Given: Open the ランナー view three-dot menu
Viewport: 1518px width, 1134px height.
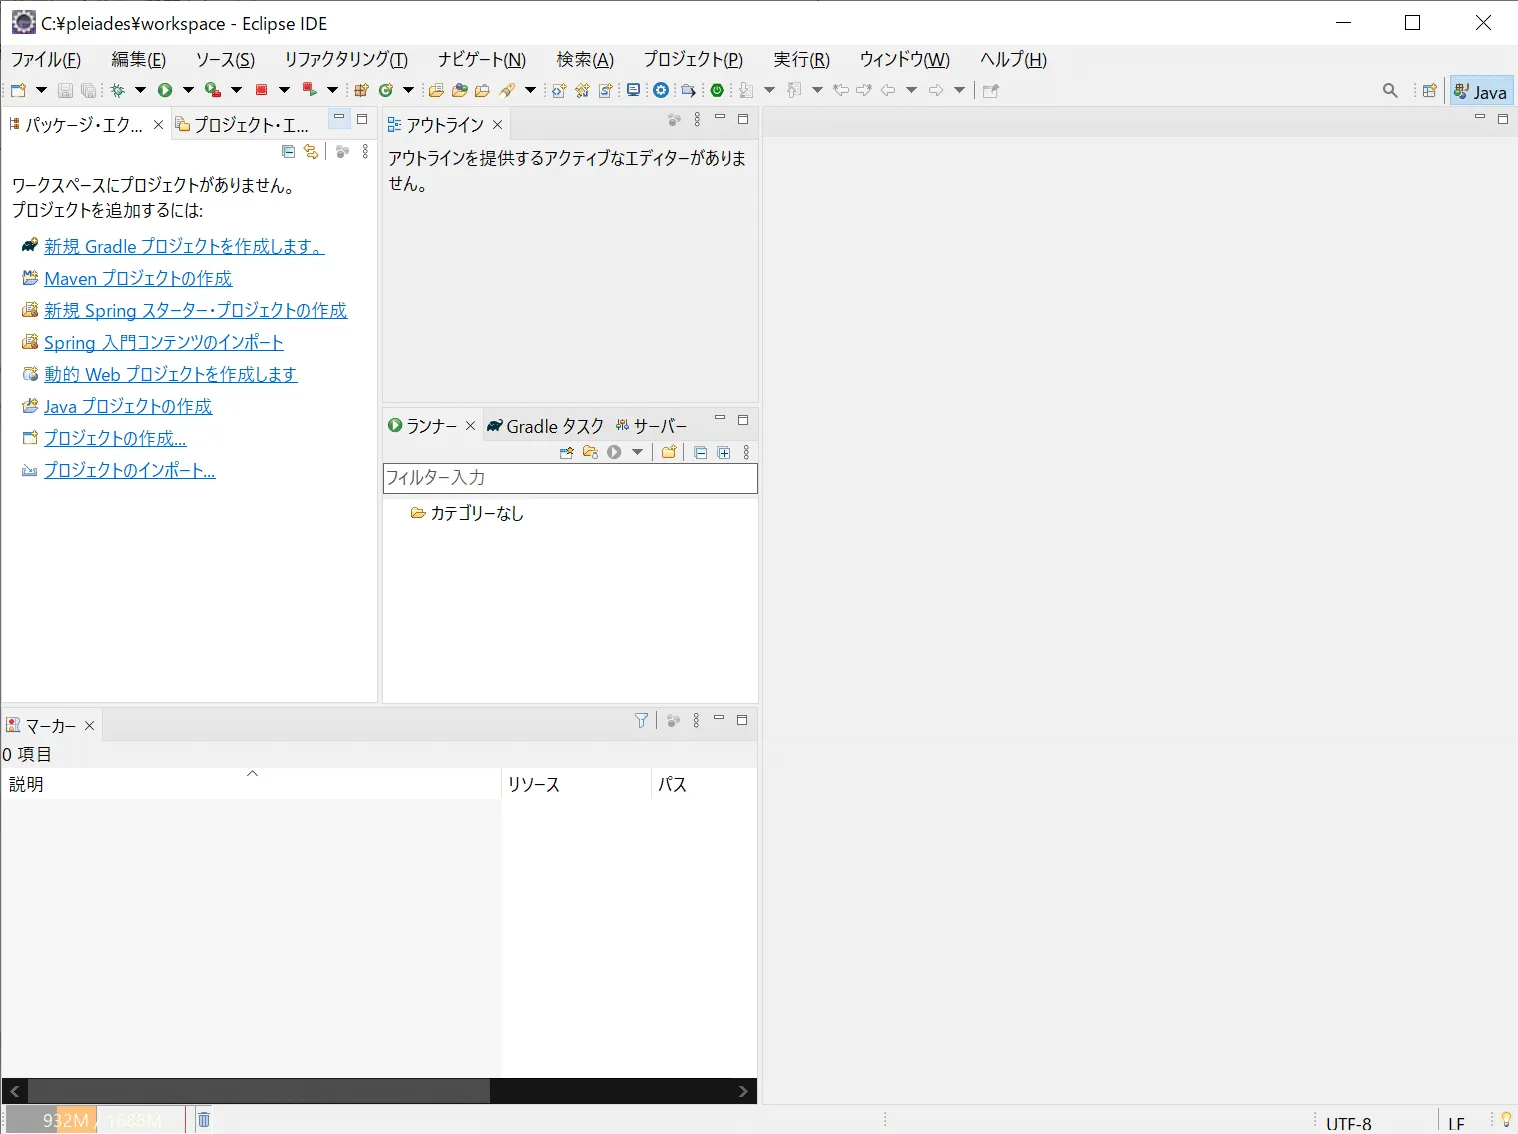Looking at the screenshot, I should point(746,452).
